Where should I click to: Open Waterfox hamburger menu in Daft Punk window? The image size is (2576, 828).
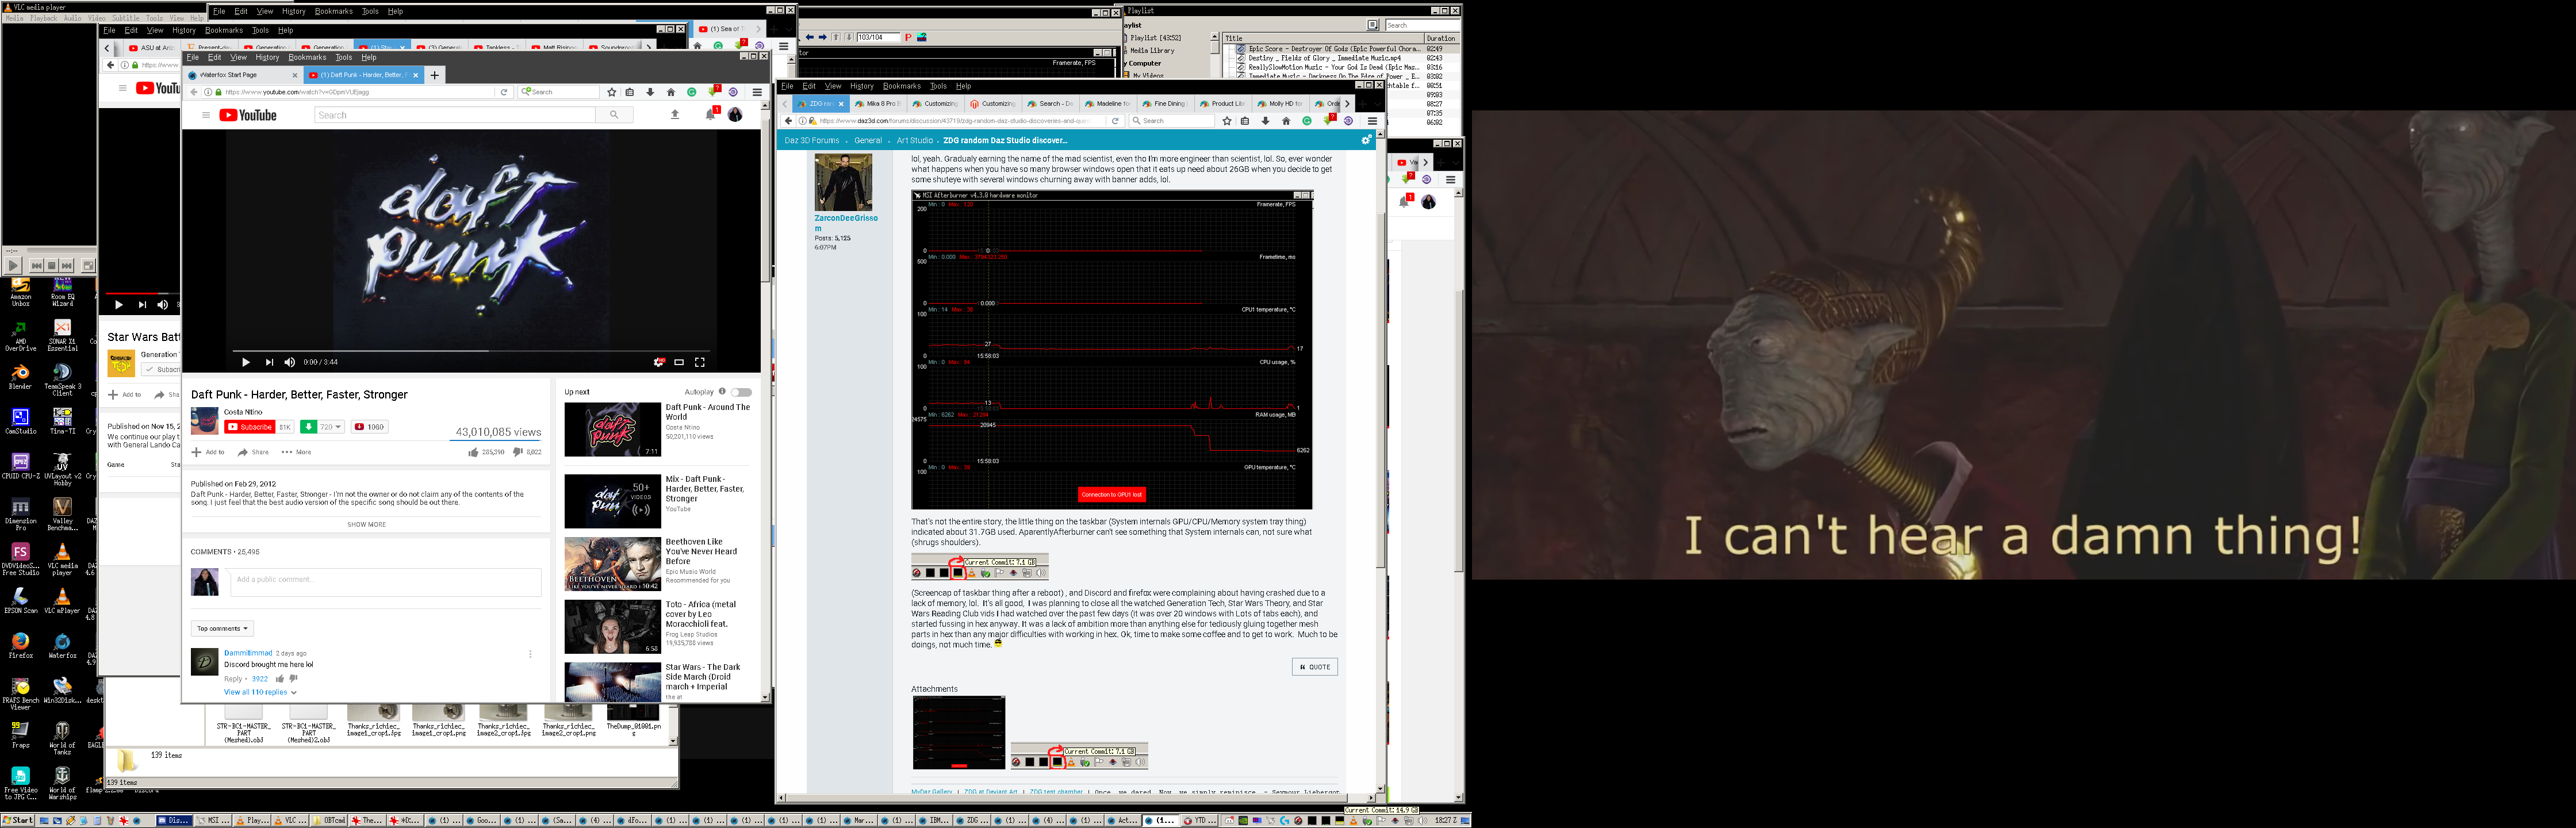(757, 92)
